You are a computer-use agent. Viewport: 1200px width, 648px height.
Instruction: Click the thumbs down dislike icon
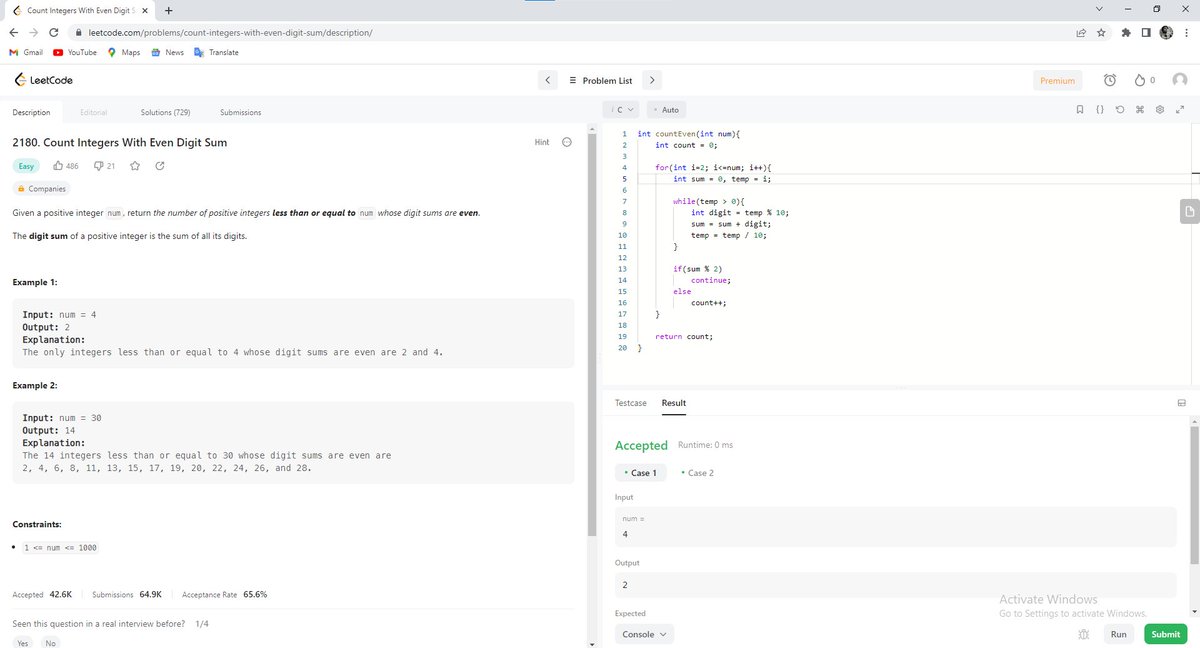(98, 166)
